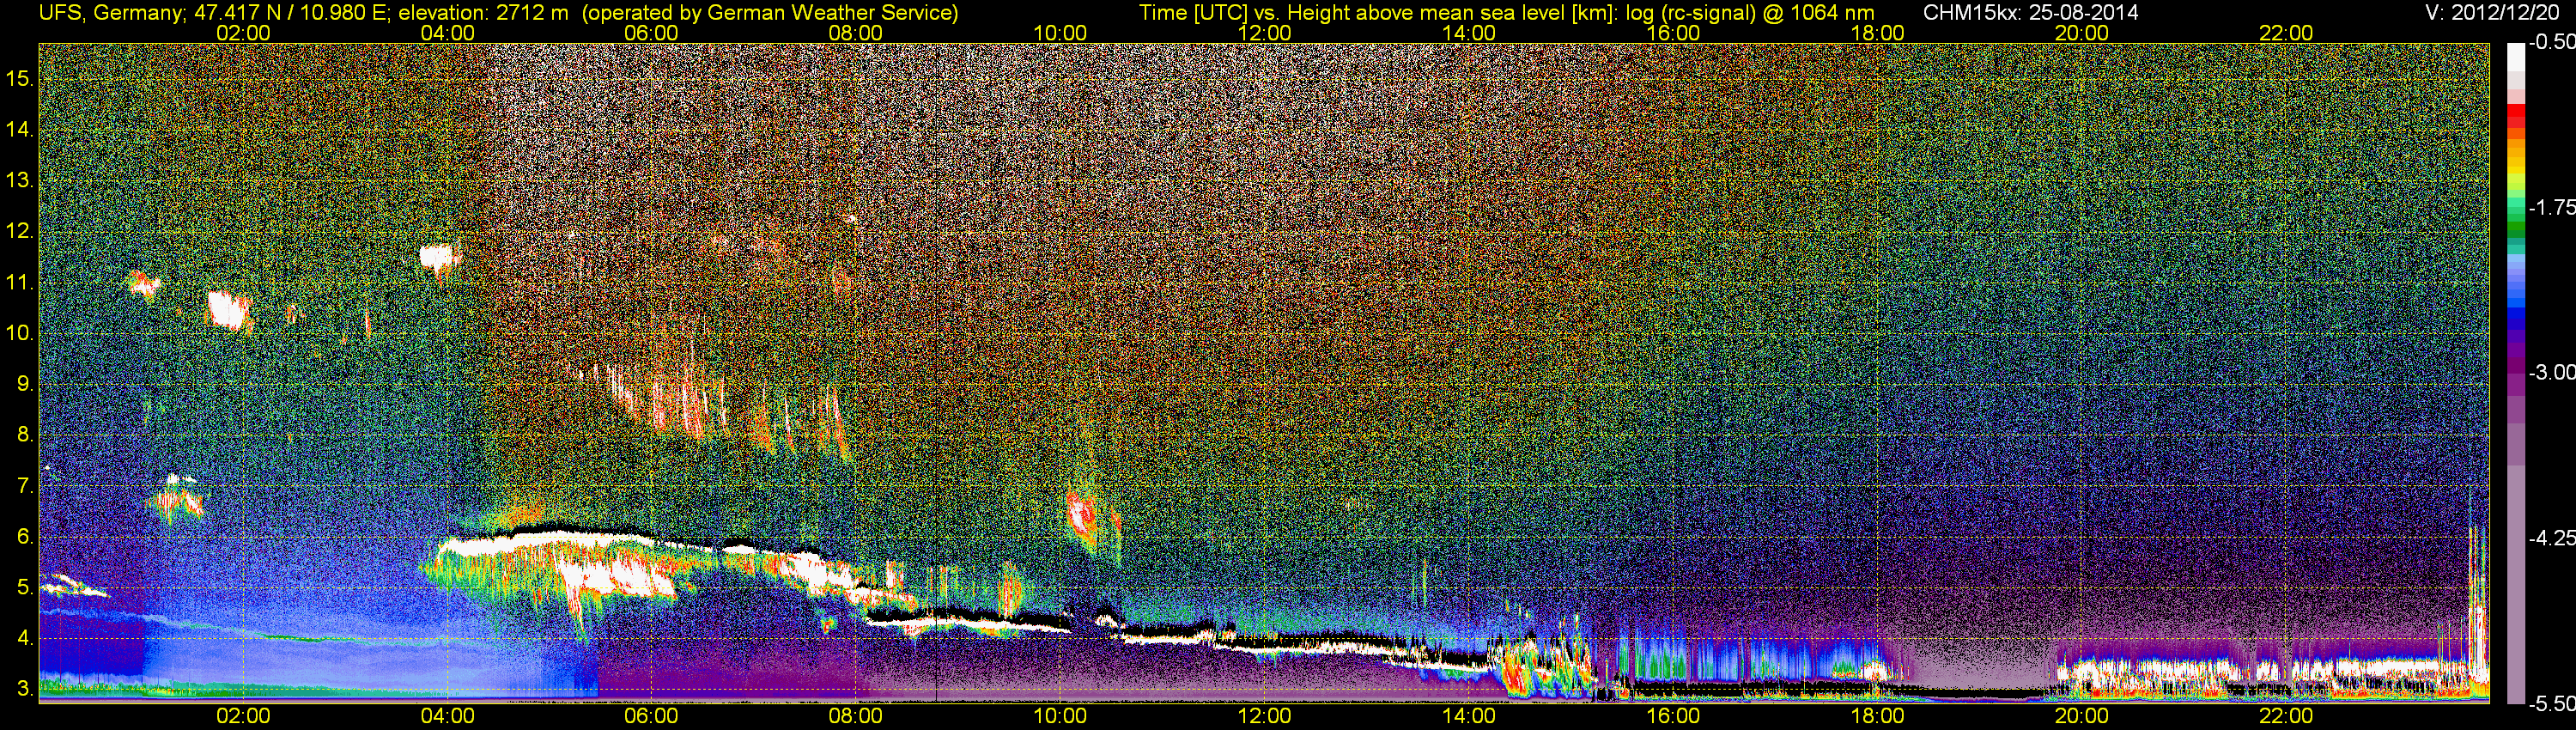Select '(operated by German Weather Service)' text
The height and width of the screenshot is (730, 2576).
770,13
